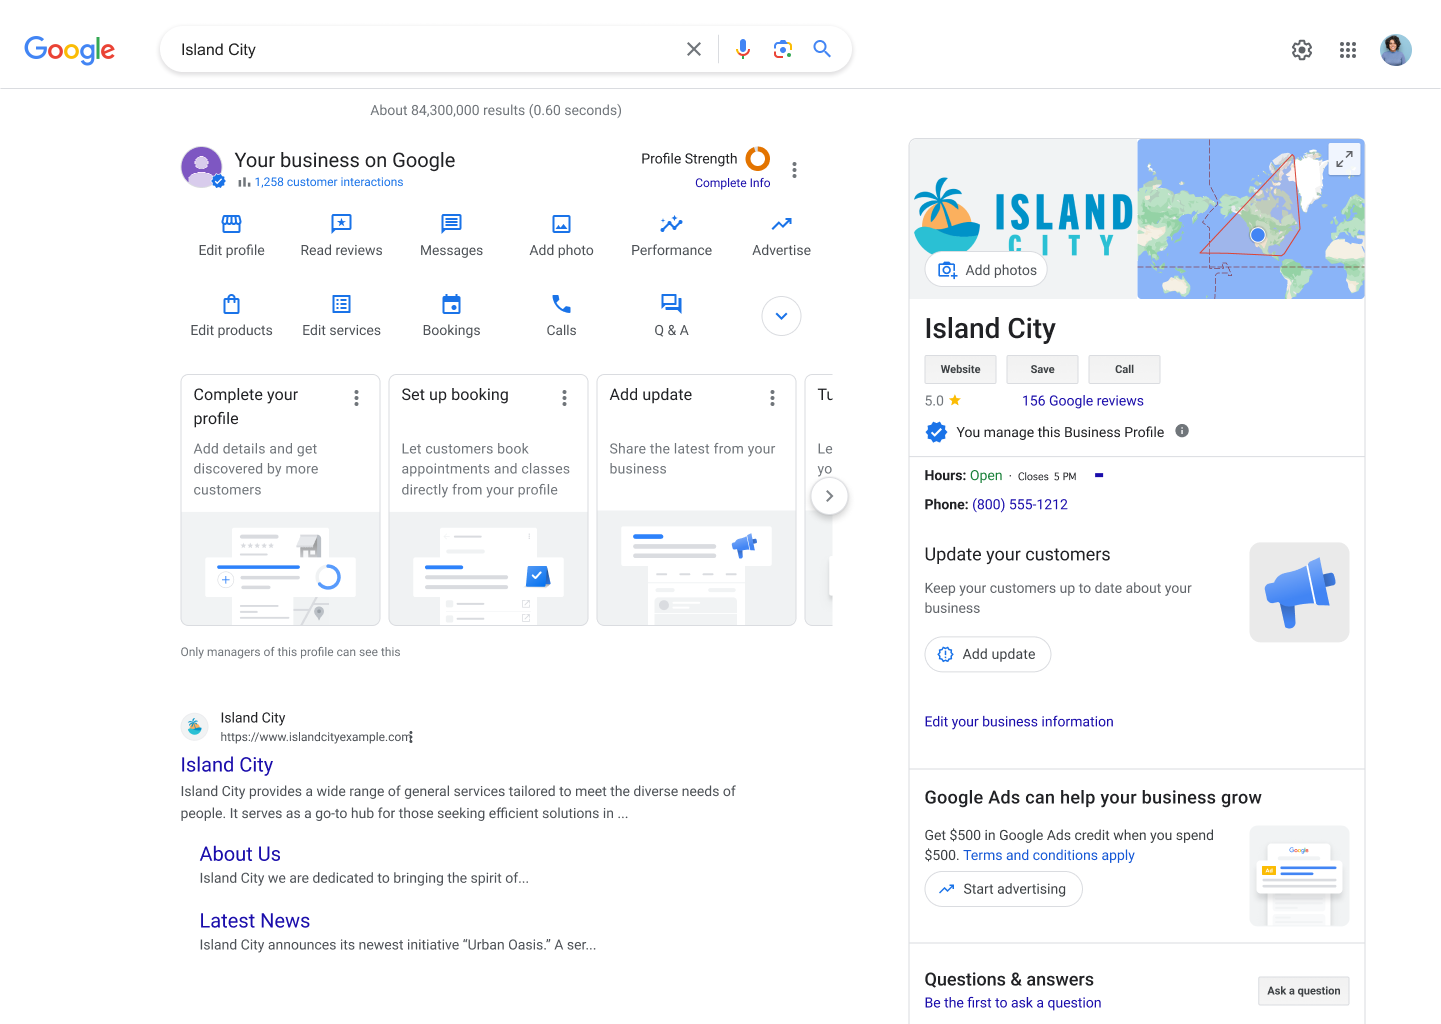Open Complete your profile card menu
Image resolution: width=1441 pixels, height=1024 pixels.
point(356,398)
